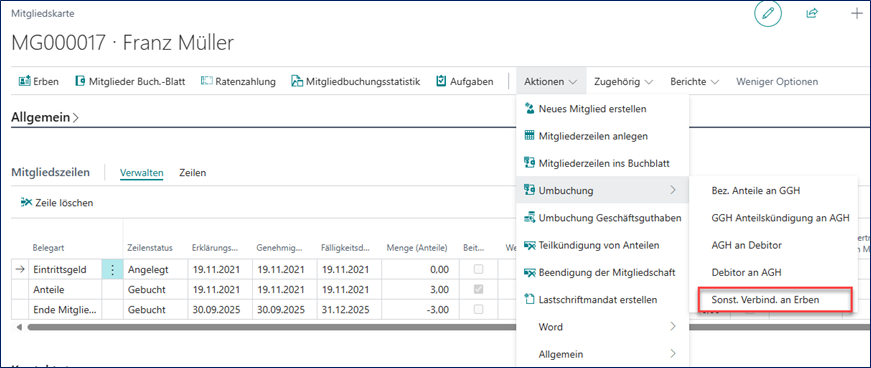Select AGH an Debitor
The height and width of the screenshot is (368, 871).
coord(774,245)
